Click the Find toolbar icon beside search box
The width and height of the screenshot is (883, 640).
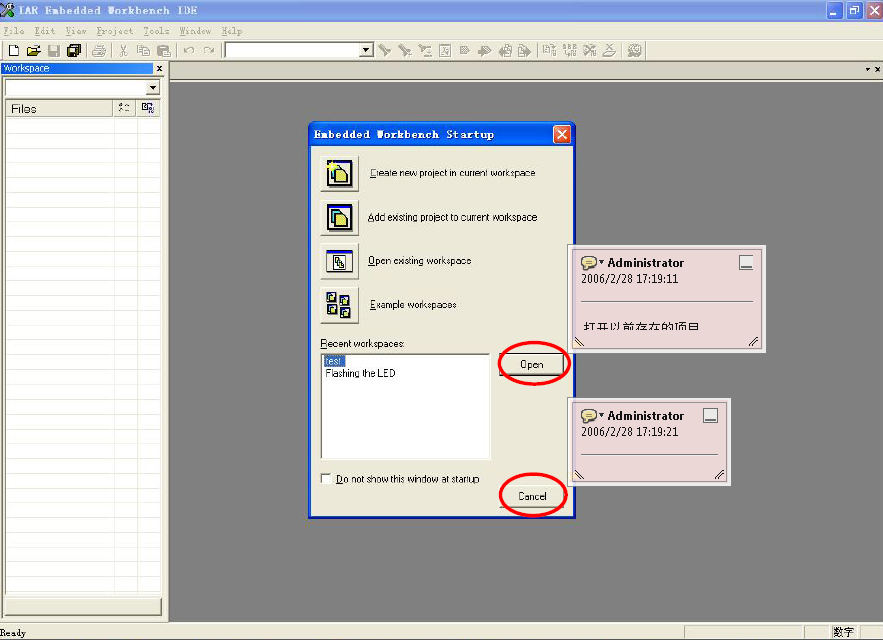[x=385, y=51]
